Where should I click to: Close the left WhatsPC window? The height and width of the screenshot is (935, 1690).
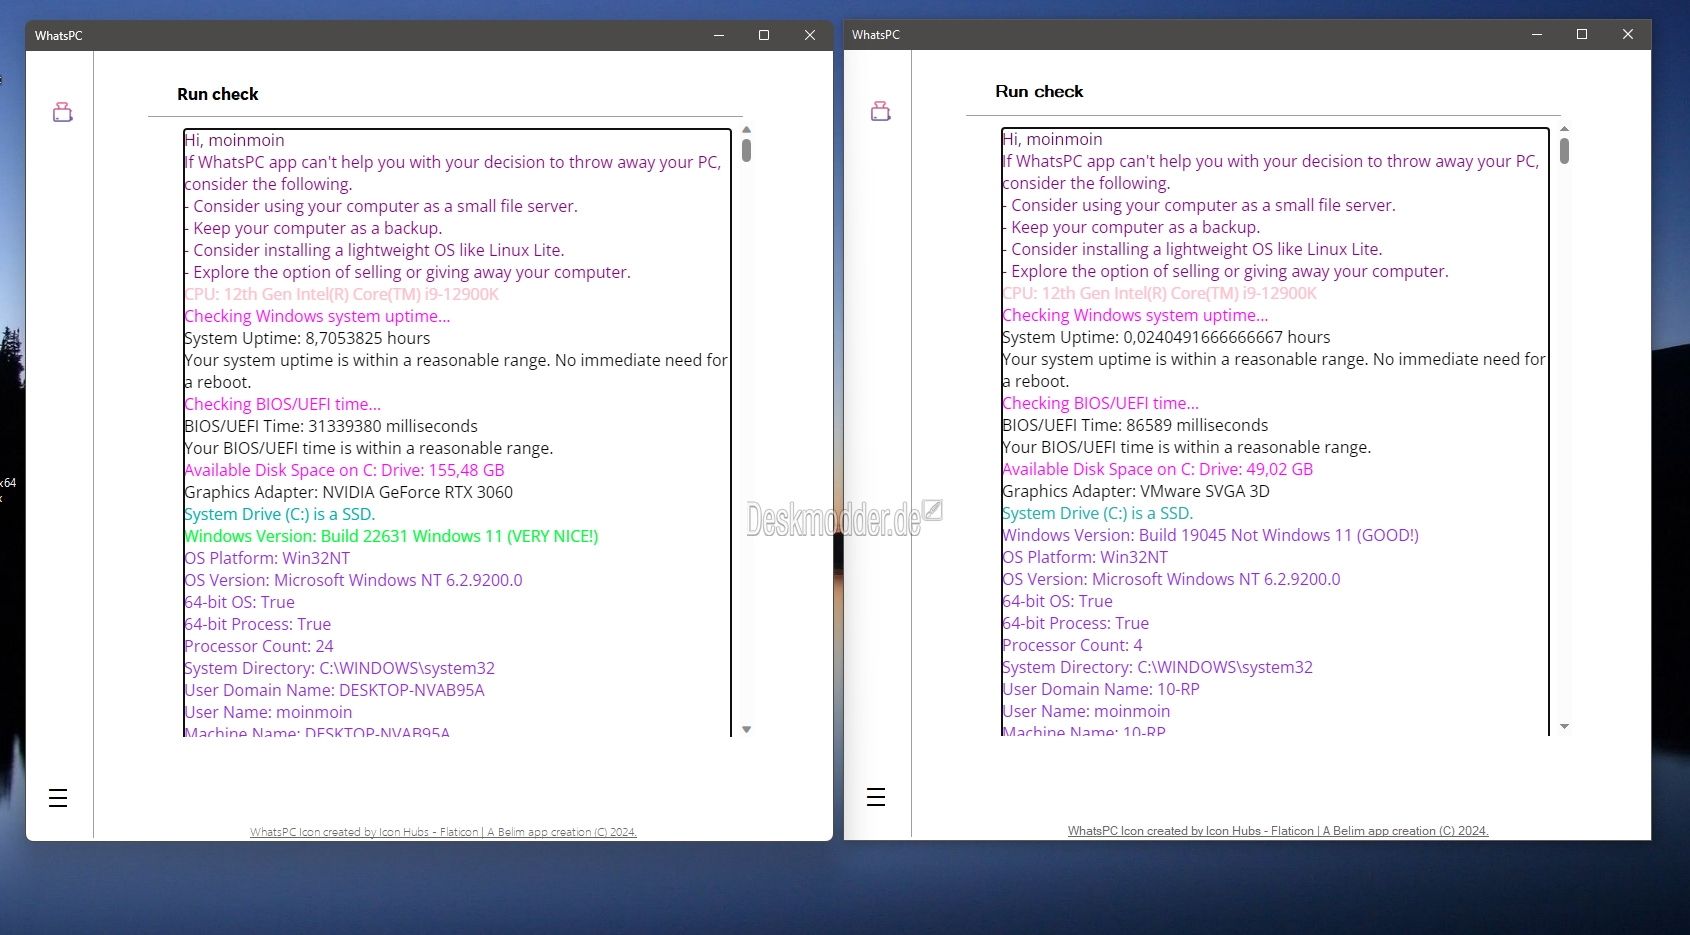pos(810,35)
